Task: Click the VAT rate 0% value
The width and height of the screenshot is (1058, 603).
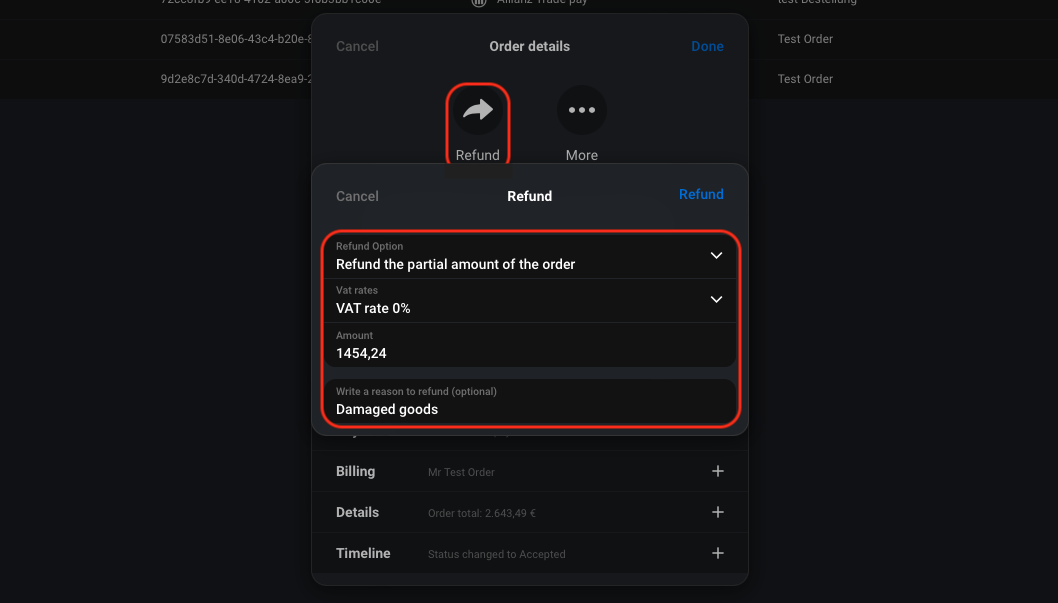Action: click(x=373, y=308)
